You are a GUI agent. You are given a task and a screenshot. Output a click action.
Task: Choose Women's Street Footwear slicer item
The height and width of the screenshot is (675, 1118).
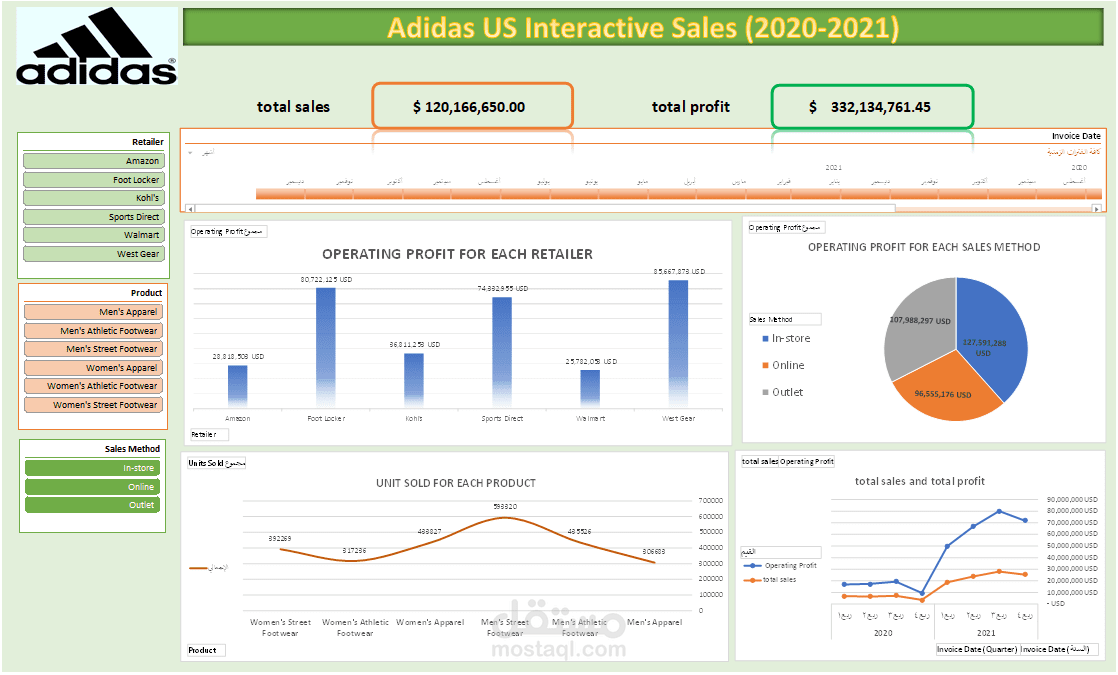(x=93, y=404)
